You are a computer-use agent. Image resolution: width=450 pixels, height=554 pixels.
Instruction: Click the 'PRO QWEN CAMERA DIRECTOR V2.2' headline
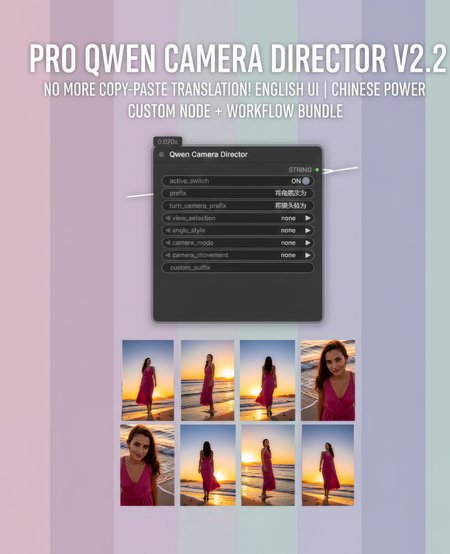[238, 58]
